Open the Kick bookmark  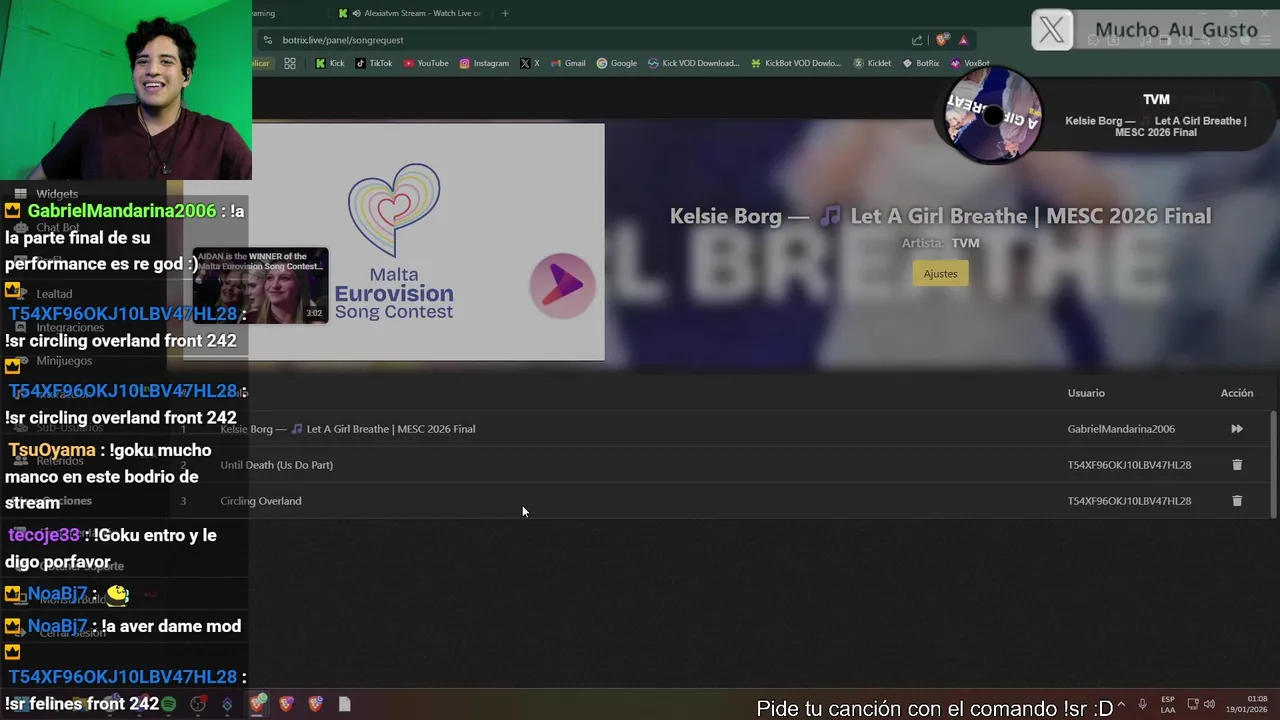pyautogui.click(x=330, y=63)
